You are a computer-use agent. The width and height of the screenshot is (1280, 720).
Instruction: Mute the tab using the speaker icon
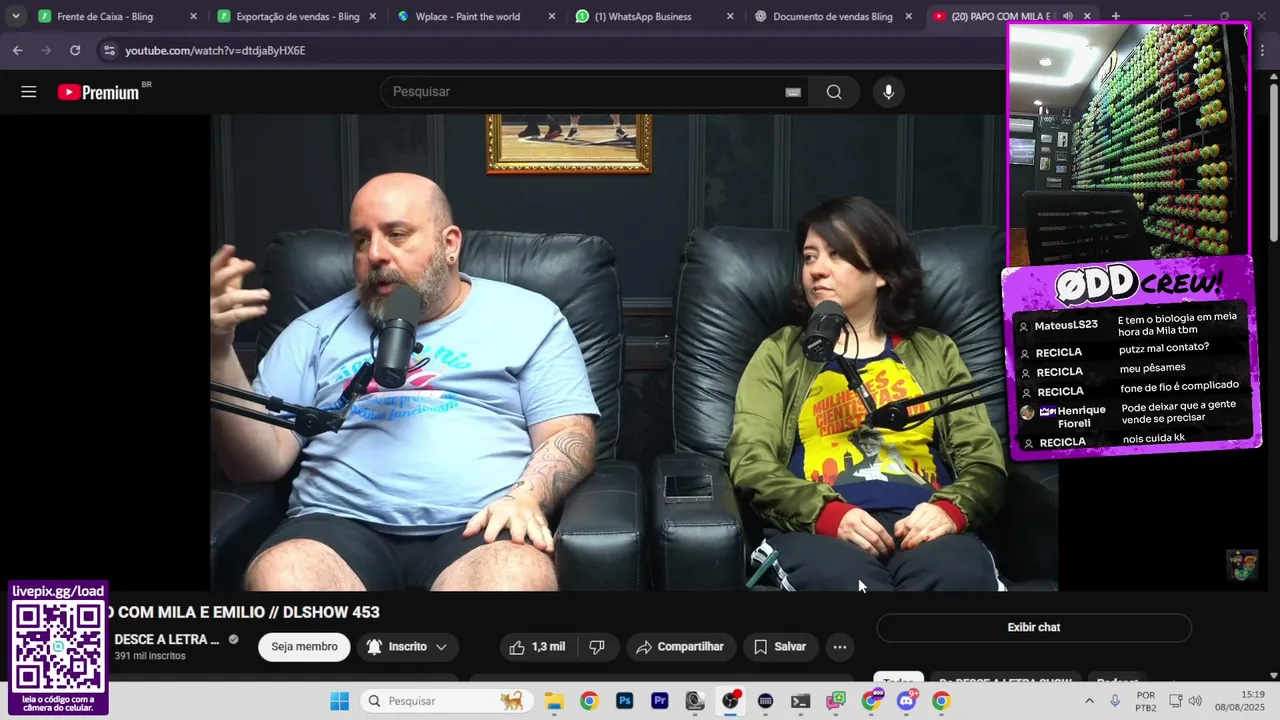(1068, 16)
